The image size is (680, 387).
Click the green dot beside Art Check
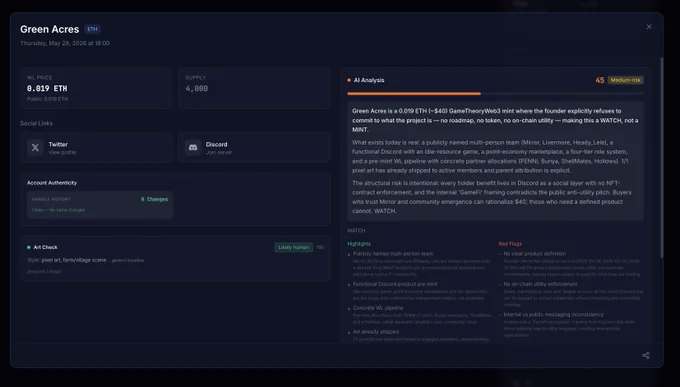29,247
